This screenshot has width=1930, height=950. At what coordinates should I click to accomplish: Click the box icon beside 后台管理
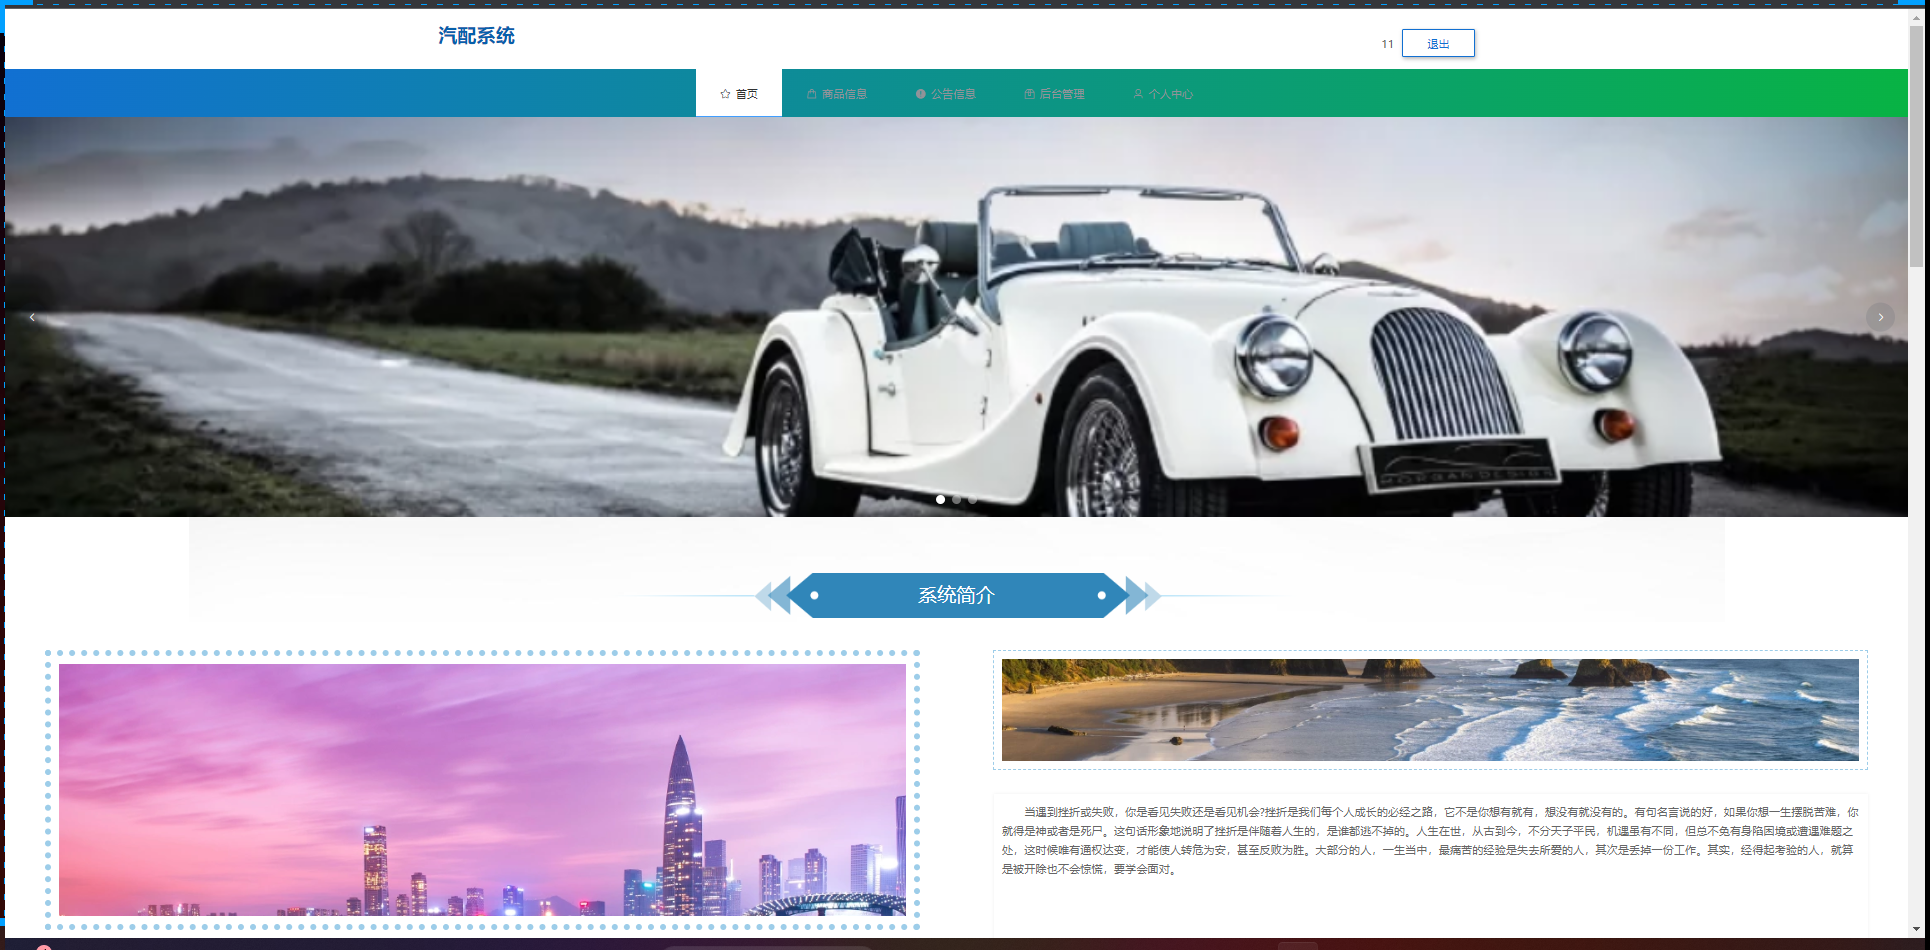[x=1029, y=94]
